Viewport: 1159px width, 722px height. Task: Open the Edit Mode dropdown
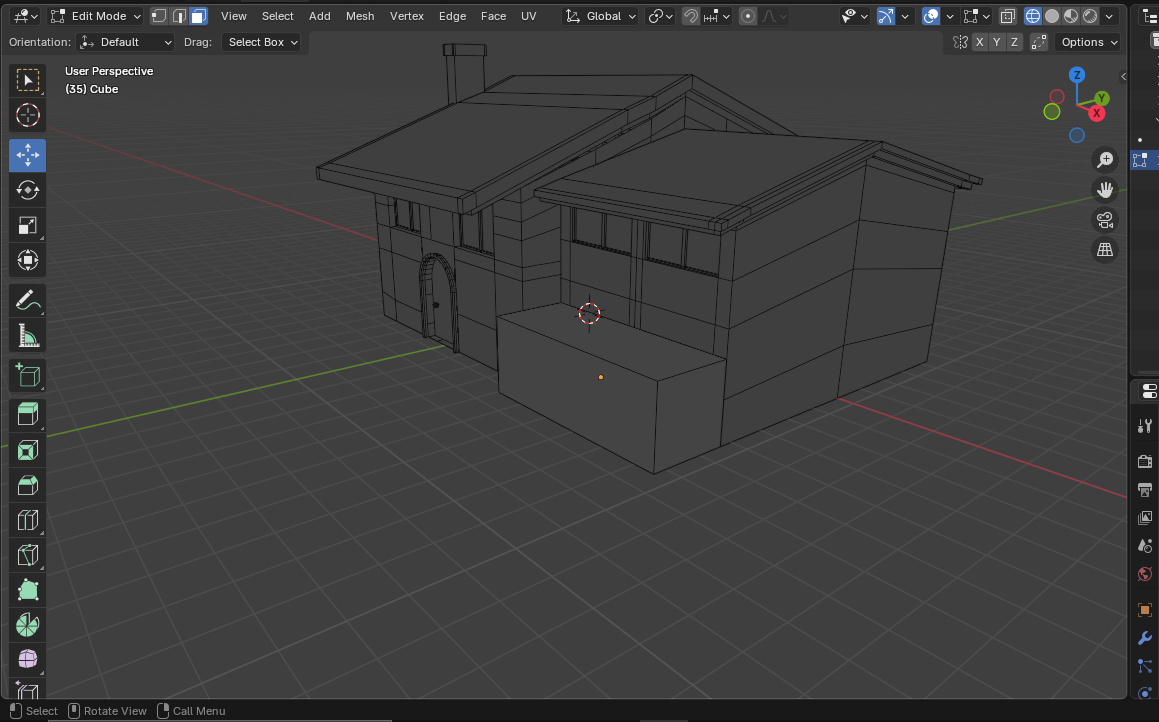click(x=96, y=16)
